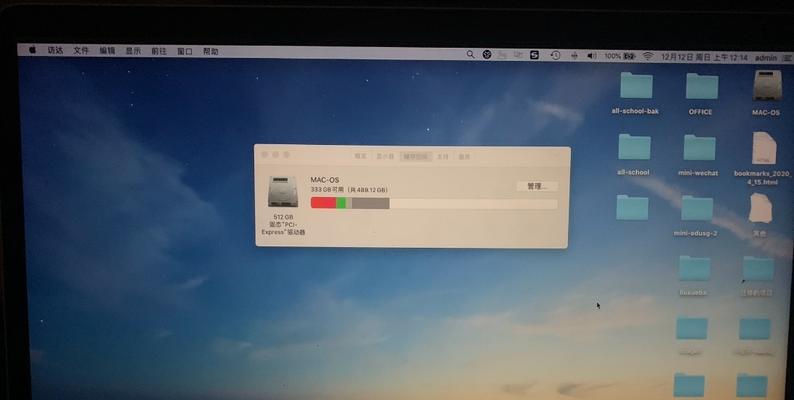Select the mini folder ending in -2
Screen dimensions: 794x400
pos(696,216)
